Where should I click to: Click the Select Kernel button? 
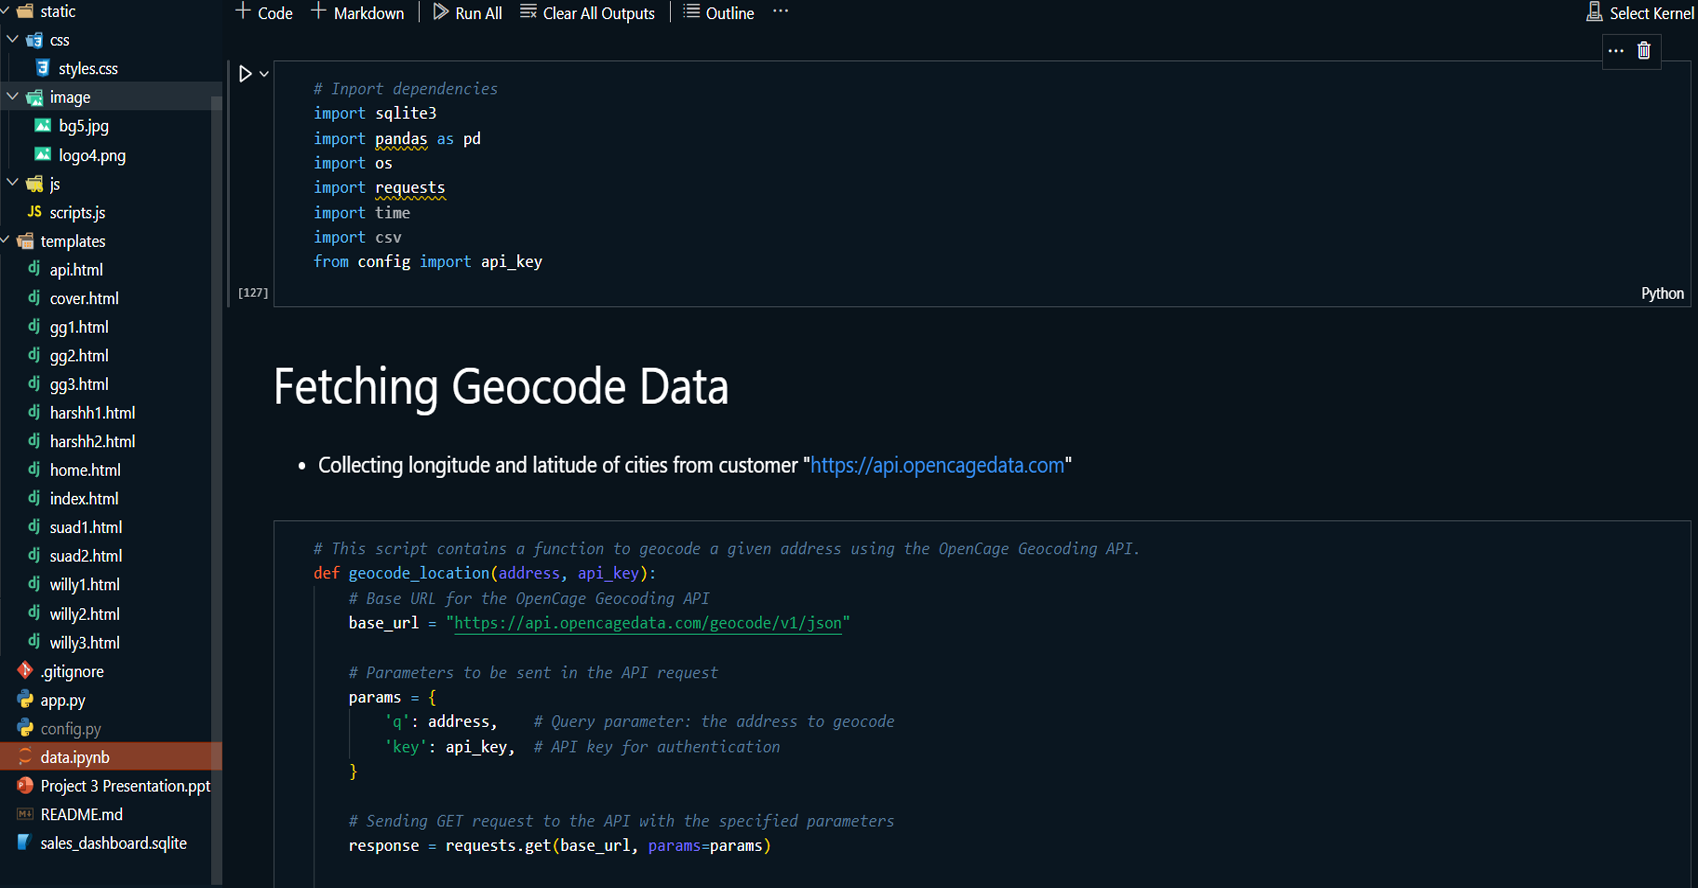1640,13
